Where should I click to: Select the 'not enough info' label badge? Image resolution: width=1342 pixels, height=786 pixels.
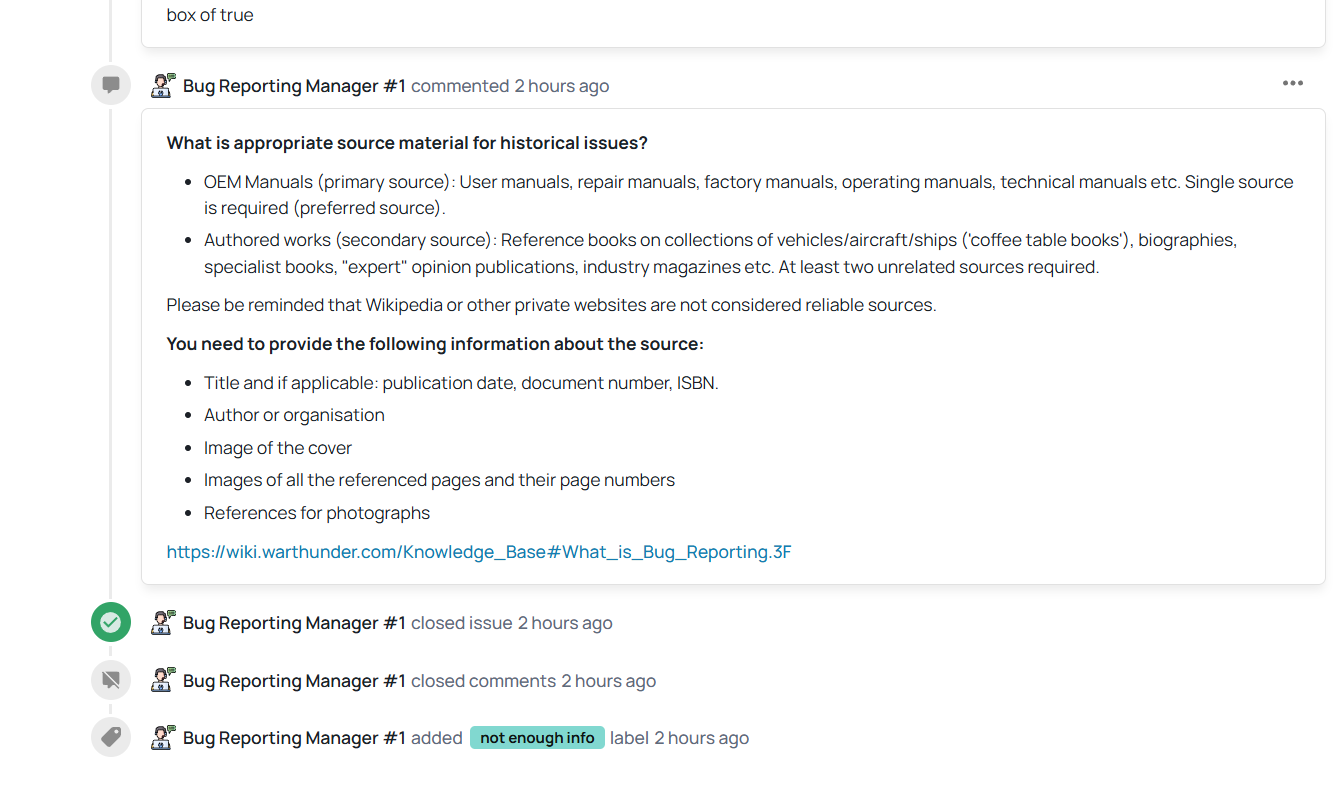pyautogui.click(x=537, y=738)
